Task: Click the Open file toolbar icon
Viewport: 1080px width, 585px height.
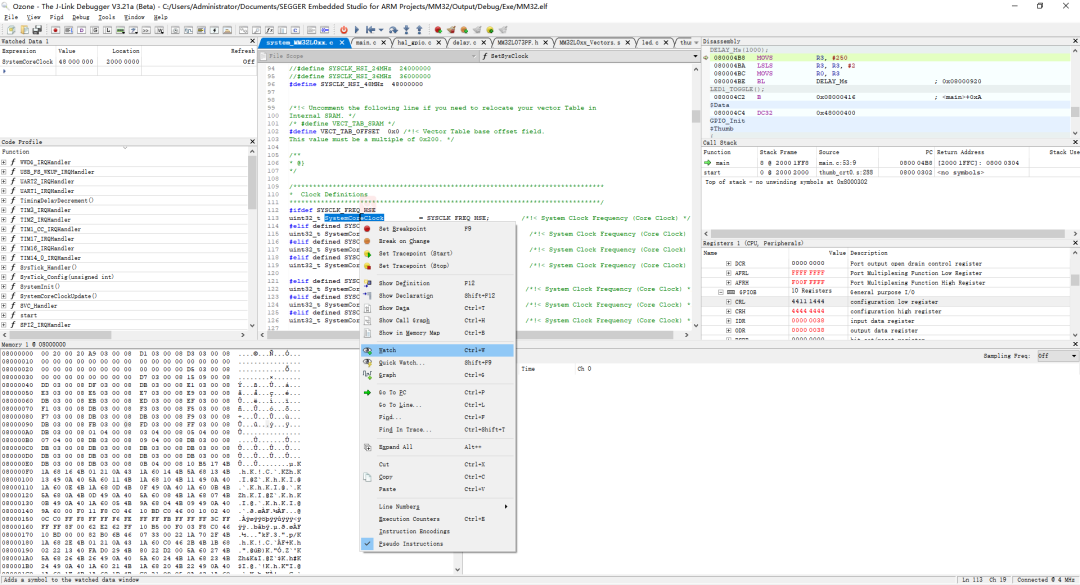Action: click(x=24, y=30)
